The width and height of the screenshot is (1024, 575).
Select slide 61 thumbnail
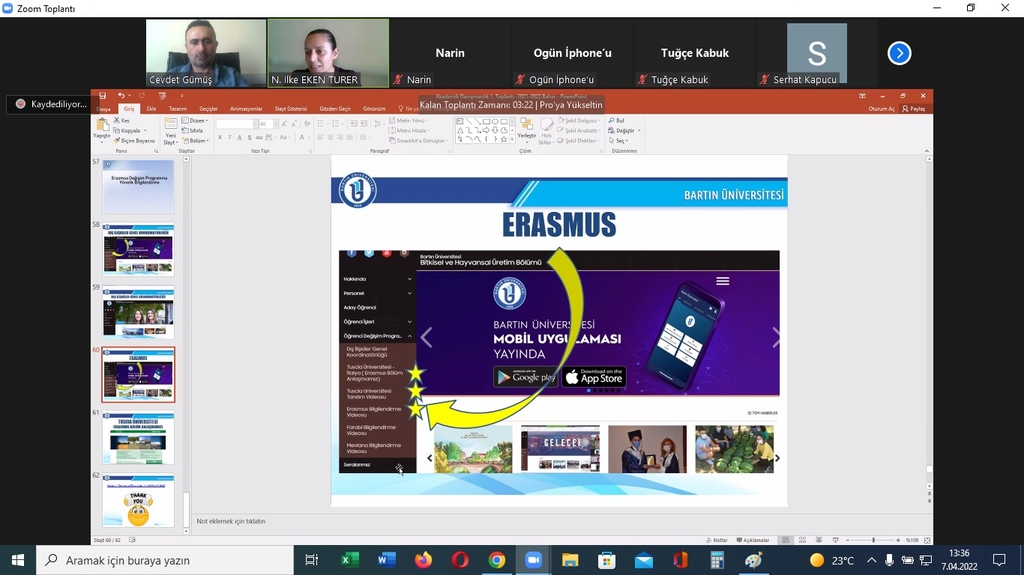[x=138, y=438]
